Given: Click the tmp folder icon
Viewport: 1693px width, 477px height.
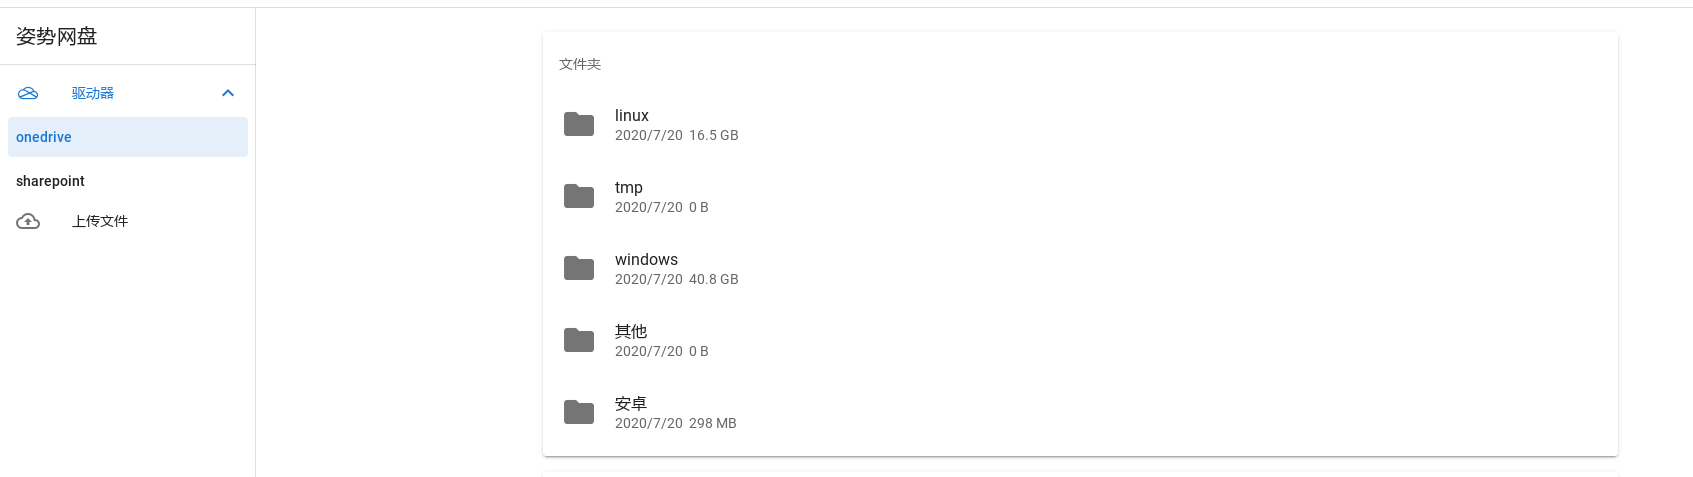Looking at the screenshot, I should tap(579, 196).
